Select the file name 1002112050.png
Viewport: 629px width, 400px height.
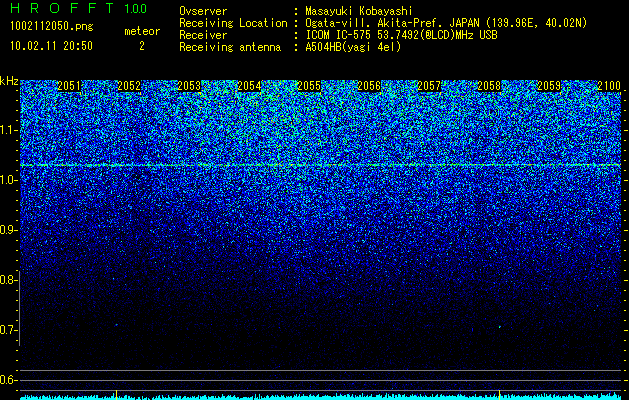click(52, 27)
